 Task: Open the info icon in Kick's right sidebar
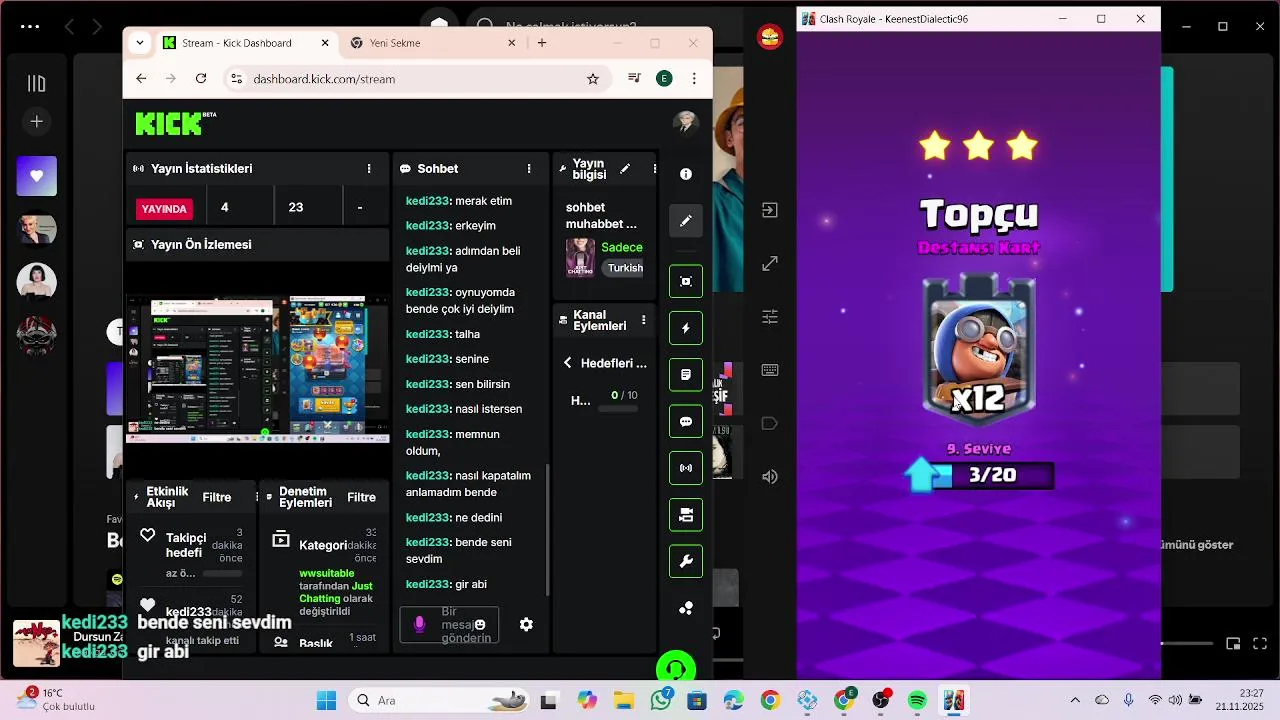click(686, 174)
